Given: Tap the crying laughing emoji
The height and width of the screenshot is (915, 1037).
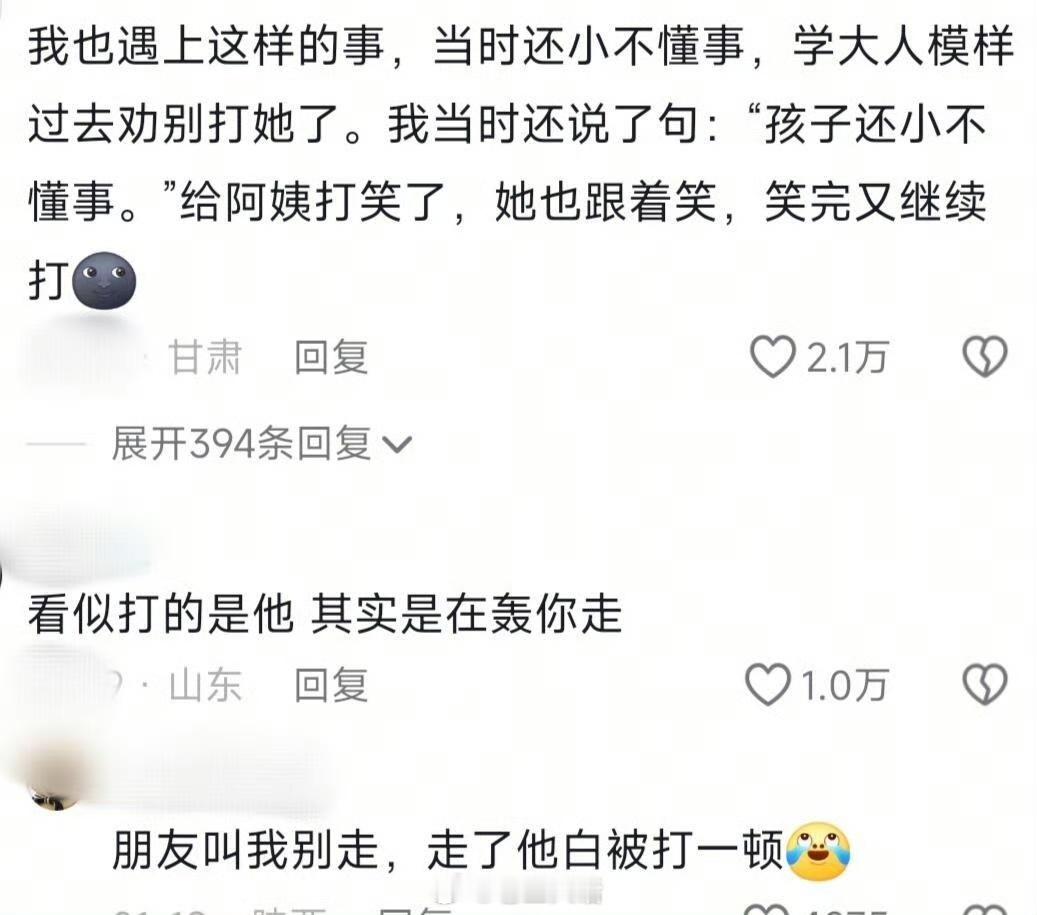Looking at the screenshot, I should pos(817,852).
